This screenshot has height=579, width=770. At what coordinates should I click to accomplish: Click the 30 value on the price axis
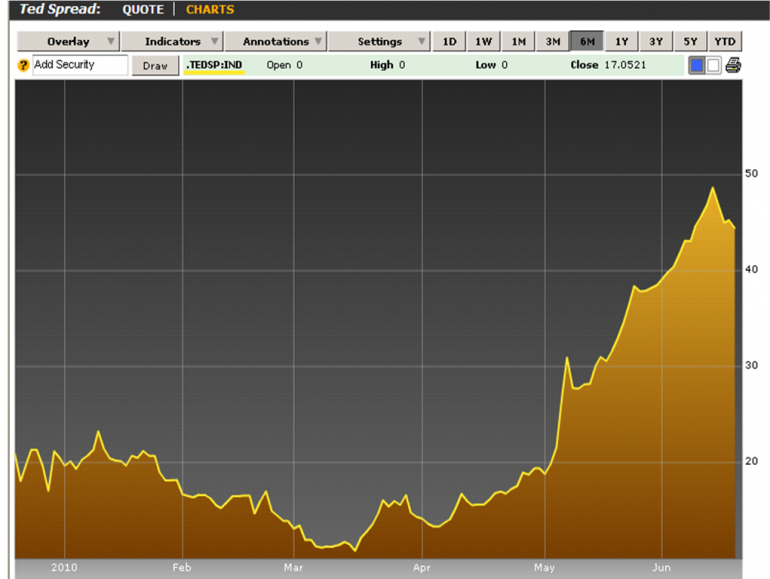point(751,365)
